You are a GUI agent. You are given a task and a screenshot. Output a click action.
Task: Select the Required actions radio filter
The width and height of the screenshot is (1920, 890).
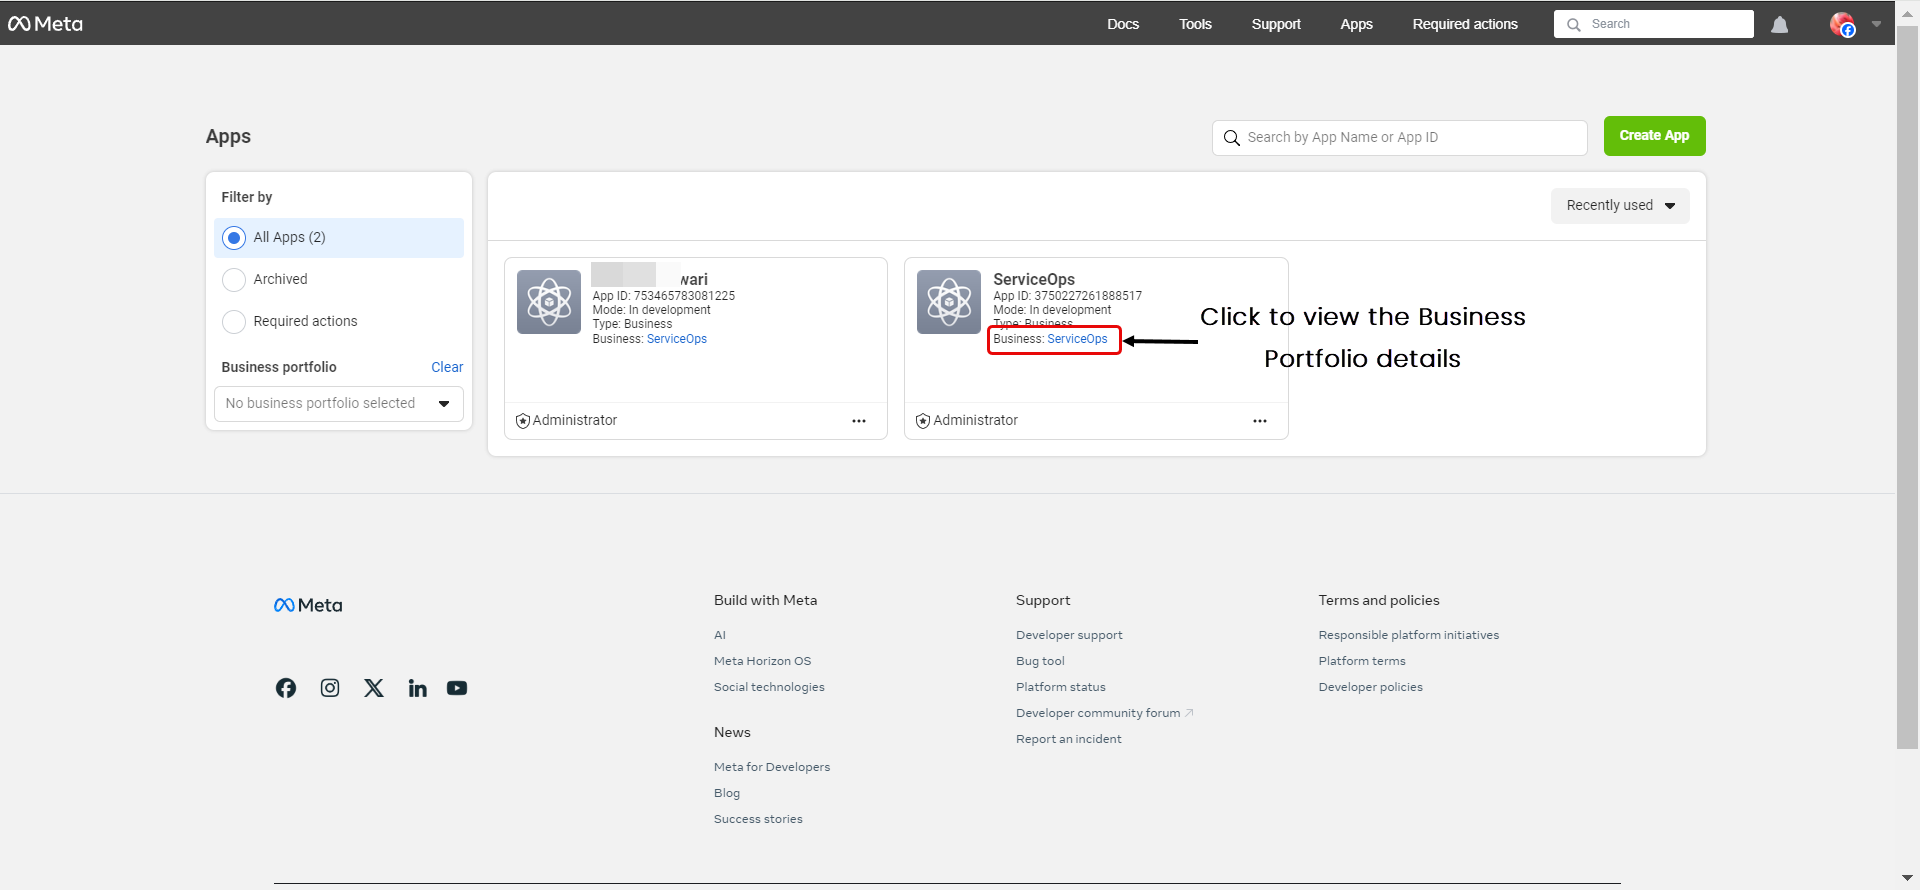(x=234, y=322)
